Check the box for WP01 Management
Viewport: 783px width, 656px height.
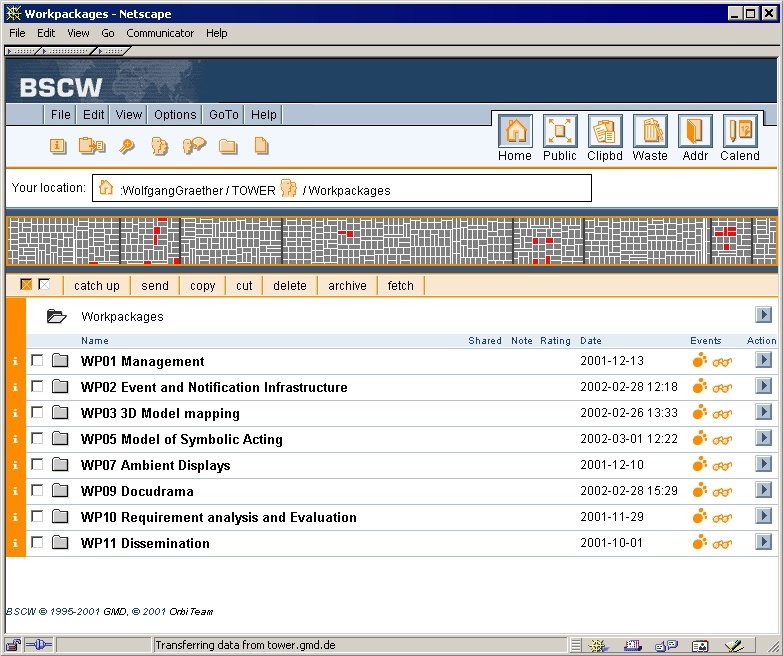pos(37,361)
